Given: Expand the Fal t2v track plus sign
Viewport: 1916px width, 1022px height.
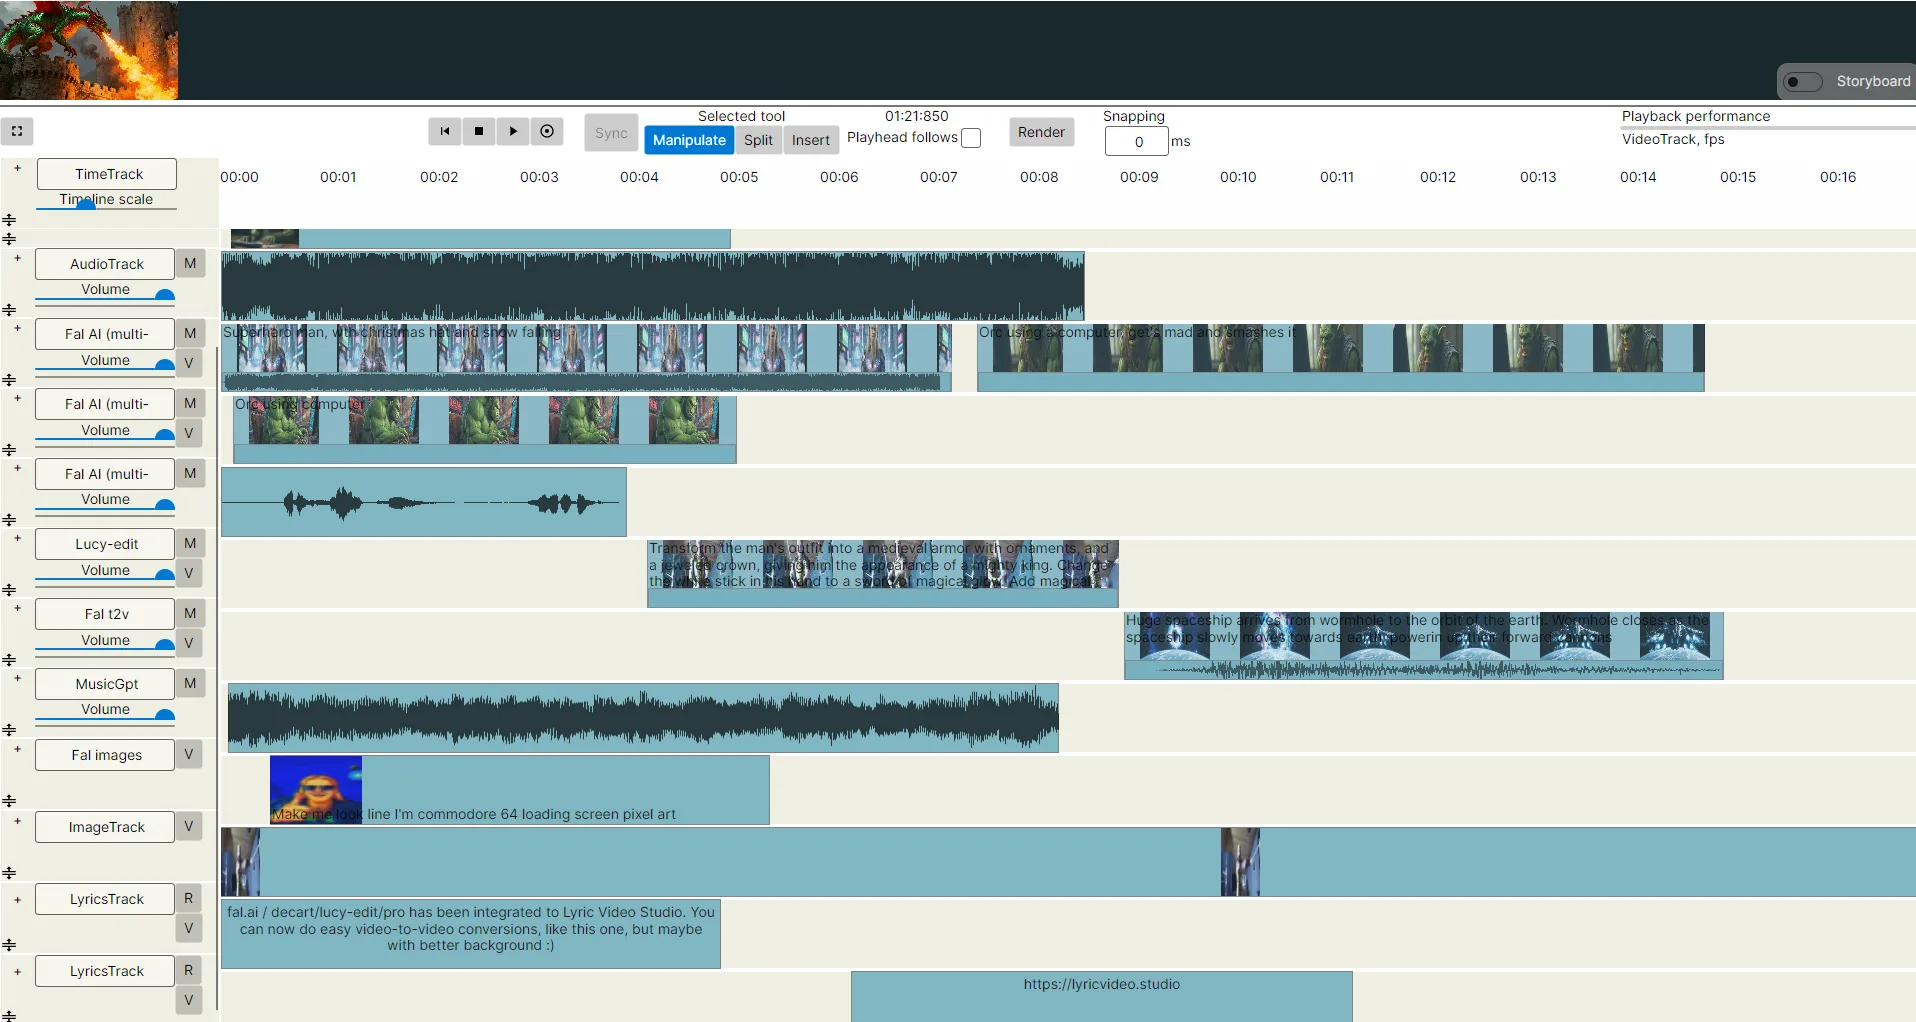Looking at the screenshot, I should tap(17, 608).
